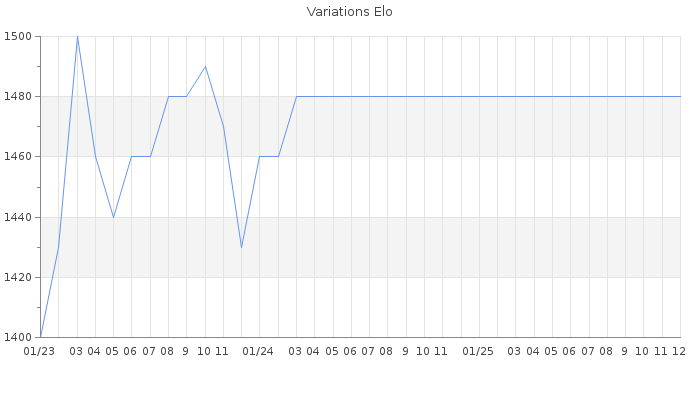Click the 1500 y-axis label
700x400 pixels.
coord(19,37)
